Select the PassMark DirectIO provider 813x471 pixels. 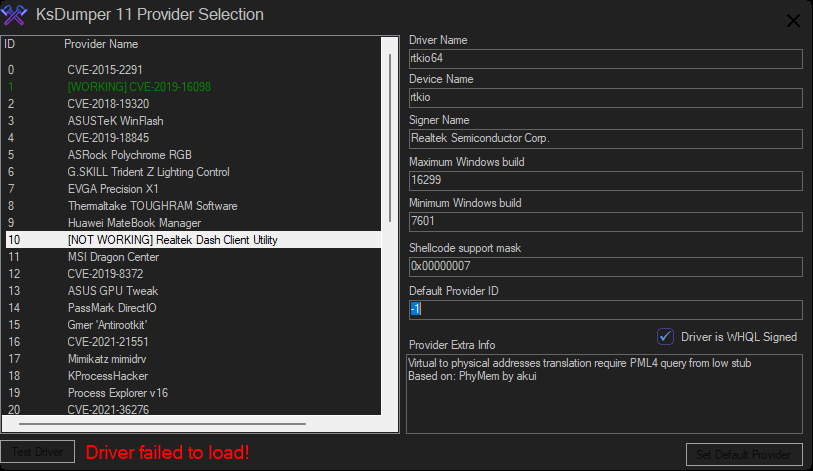(x=193, y=308)
